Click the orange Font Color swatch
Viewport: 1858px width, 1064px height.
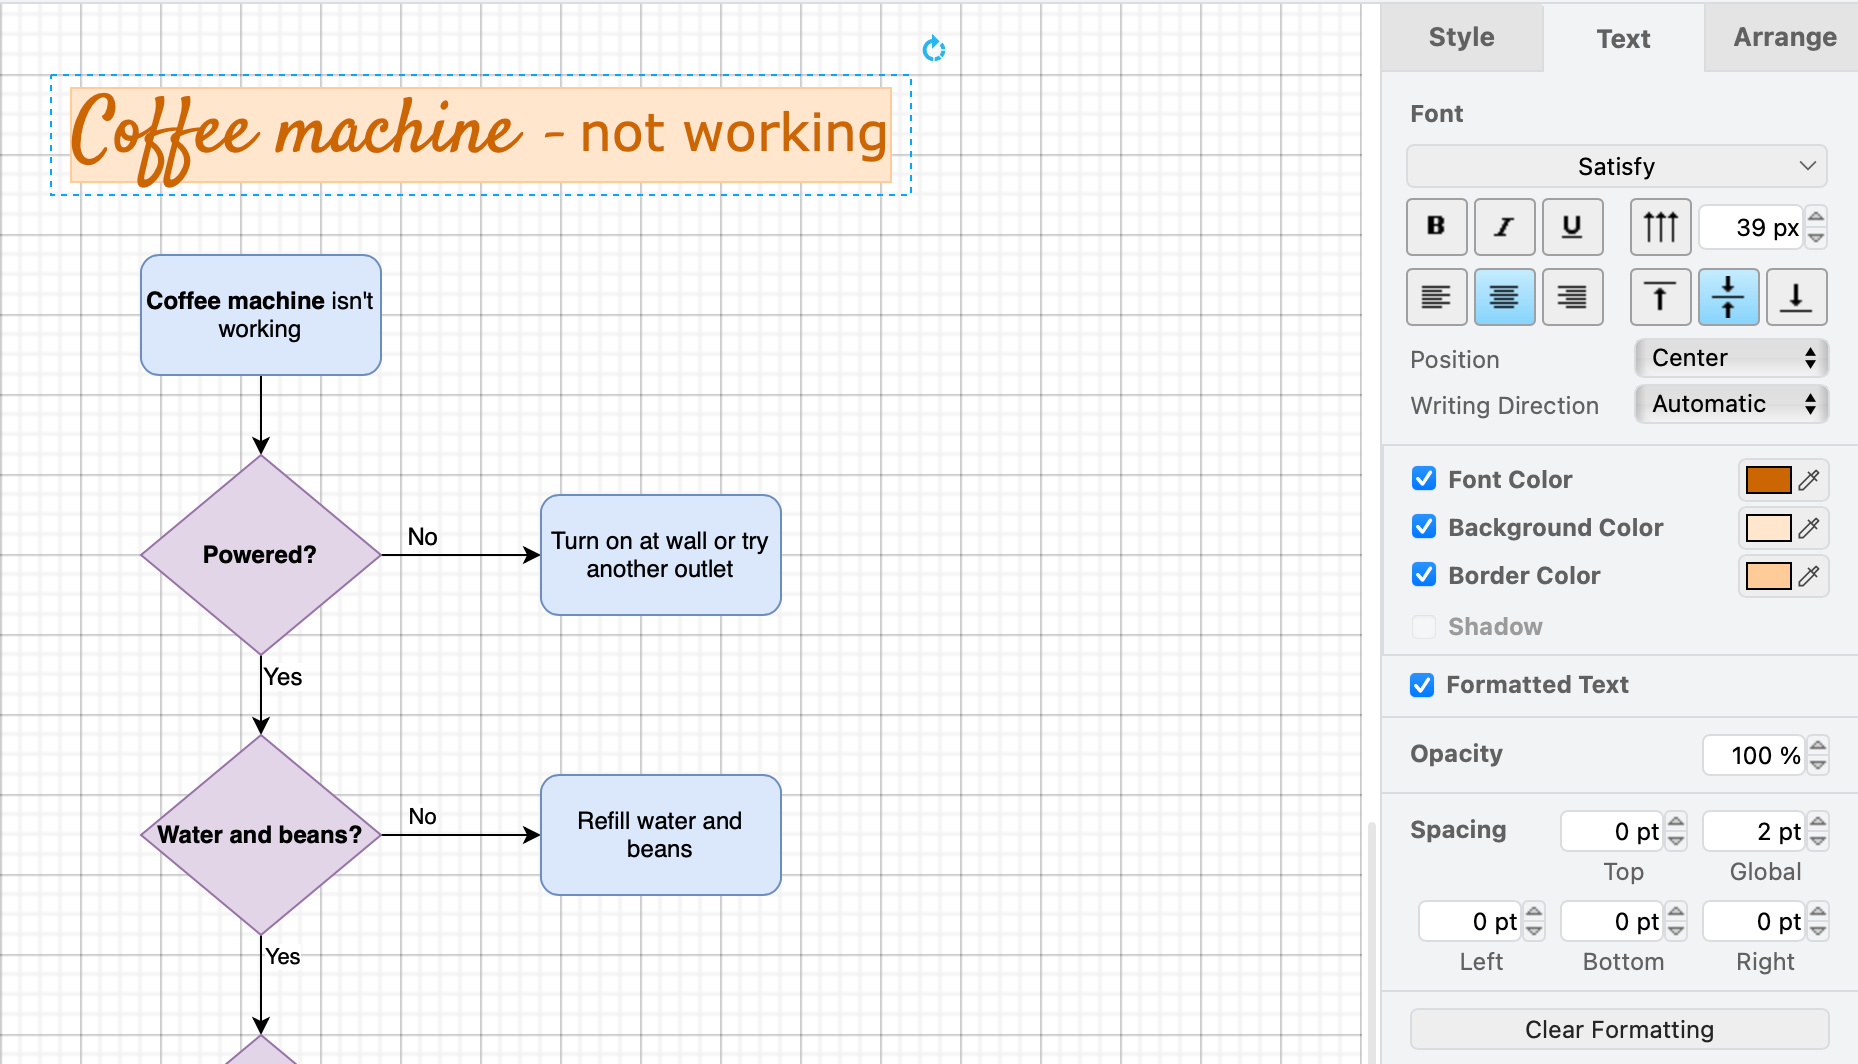(1768, 480)
